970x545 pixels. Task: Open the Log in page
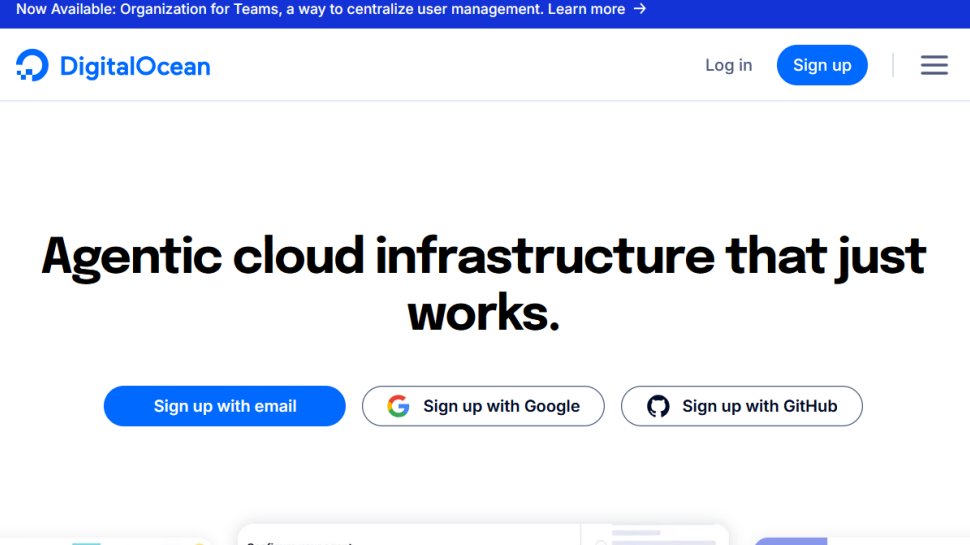point(728,65)
